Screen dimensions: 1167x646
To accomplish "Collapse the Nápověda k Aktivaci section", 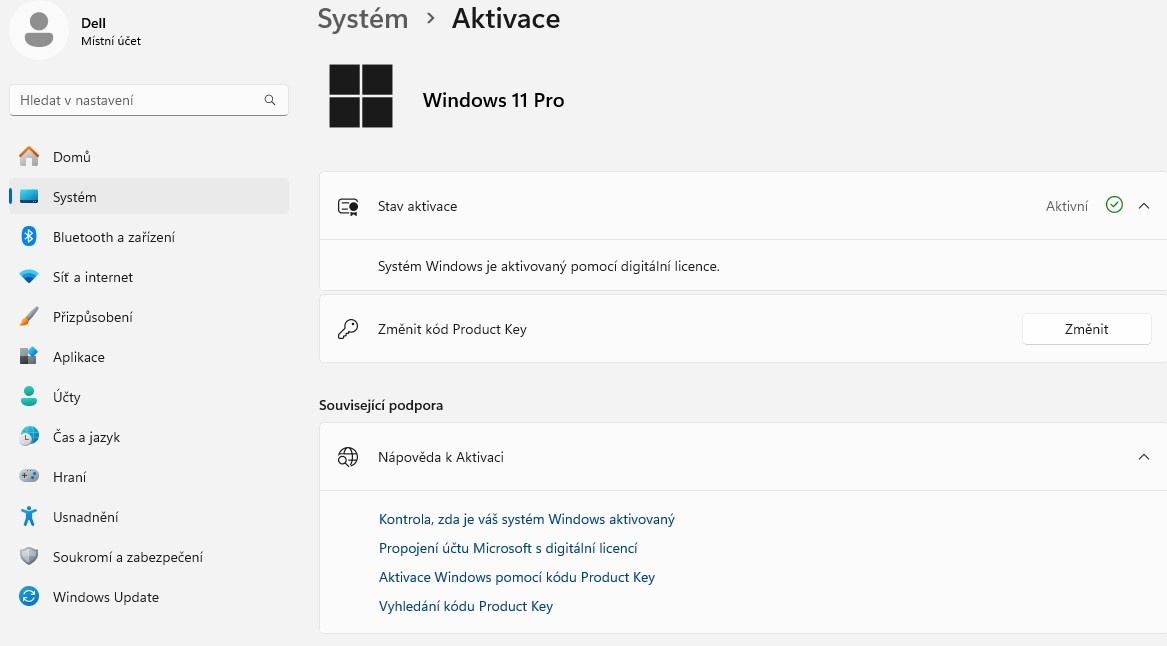I will (x=1144, y=457).
